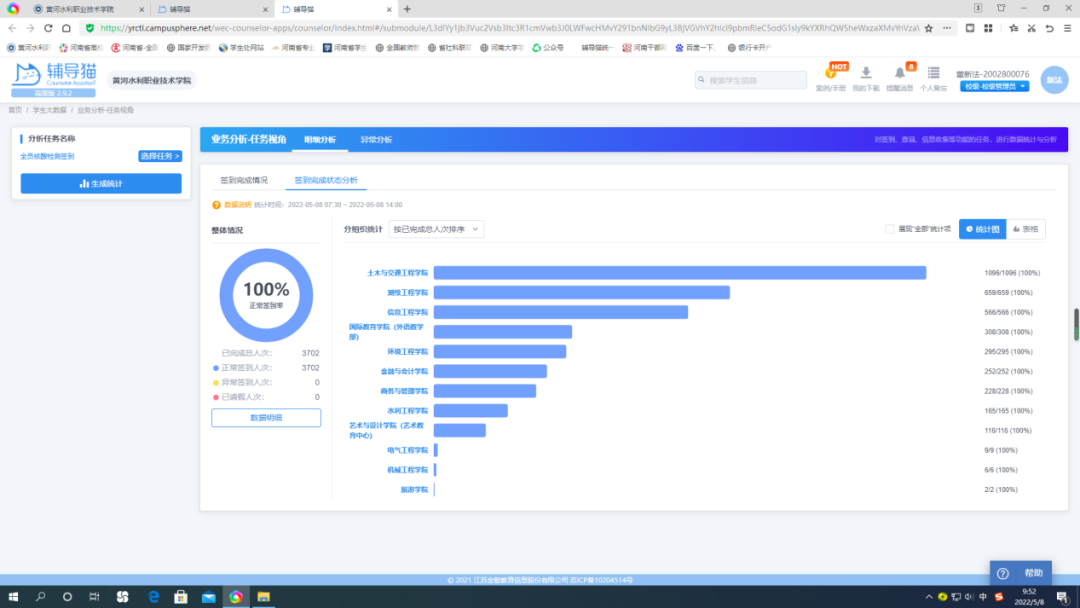Switch to the 异常分析 tab

tap(376, 139)
